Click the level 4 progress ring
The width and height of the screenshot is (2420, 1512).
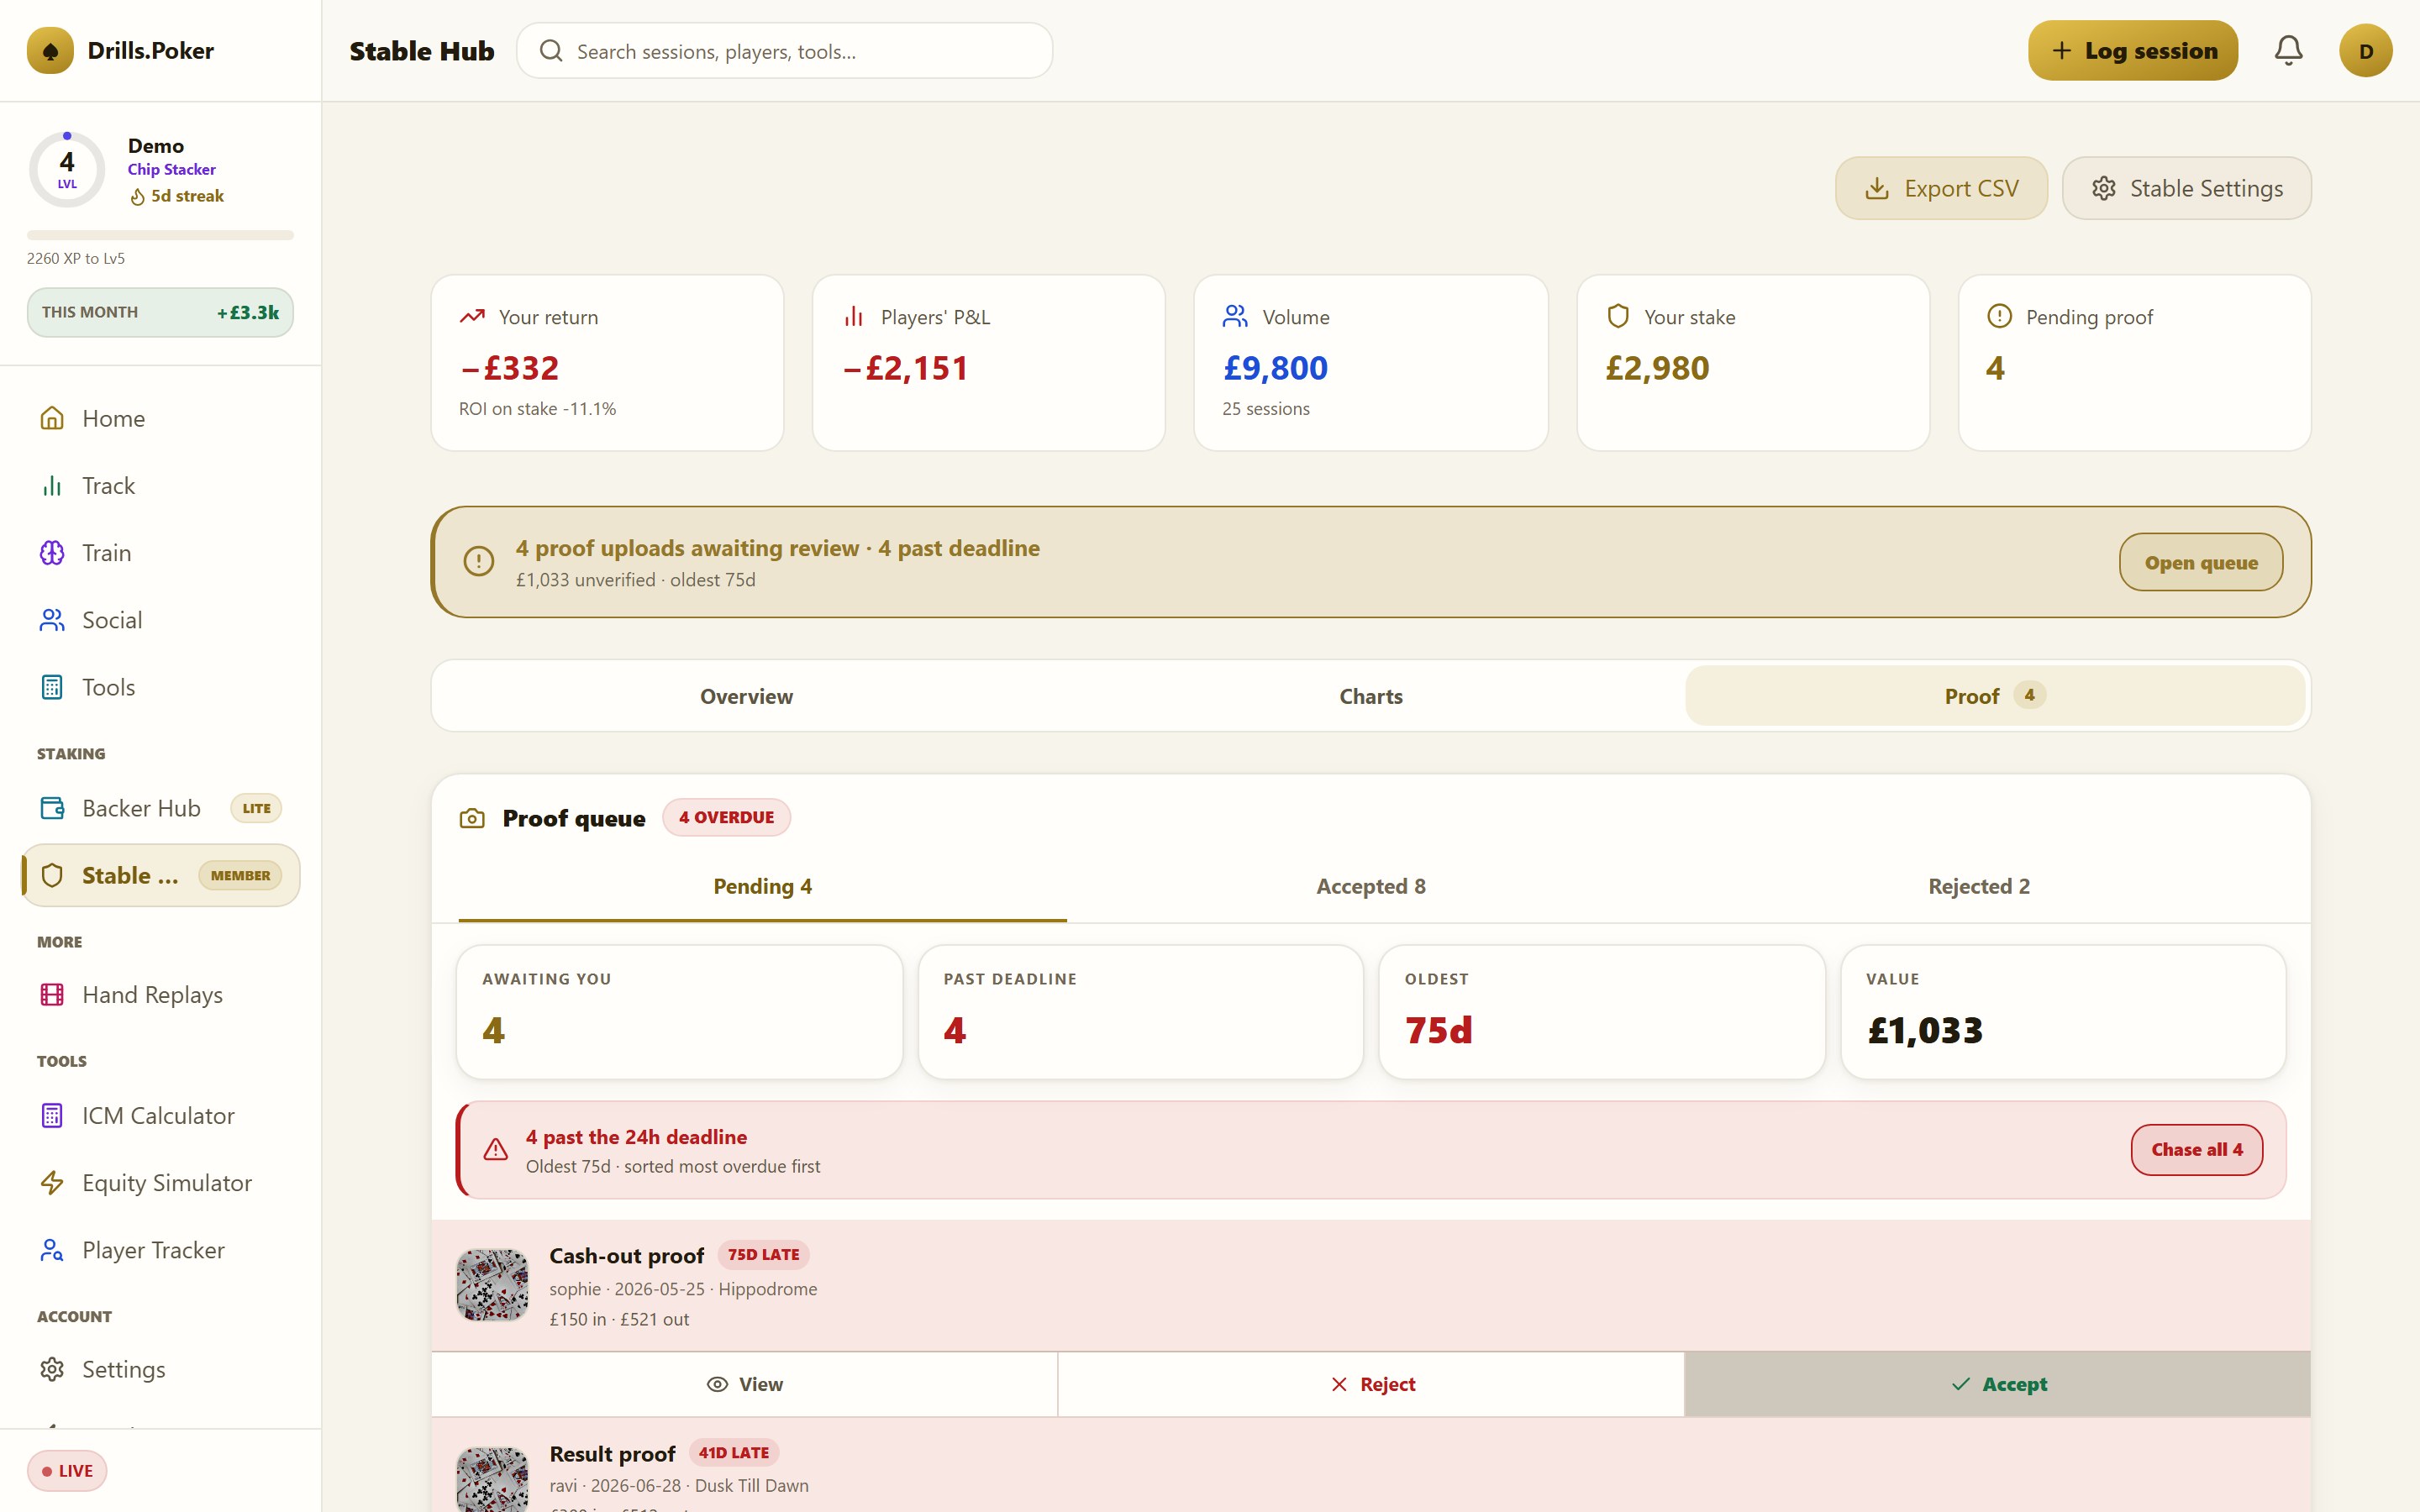pos(67,169)
